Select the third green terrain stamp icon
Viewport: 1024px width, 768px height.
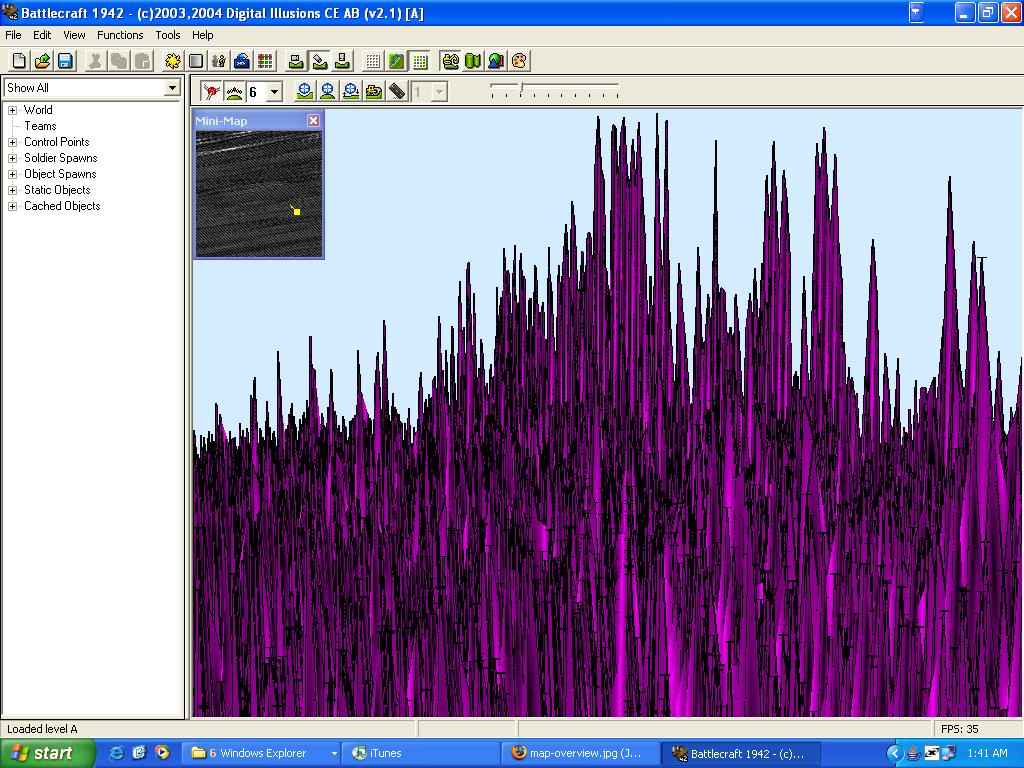[x=342, y=61]
